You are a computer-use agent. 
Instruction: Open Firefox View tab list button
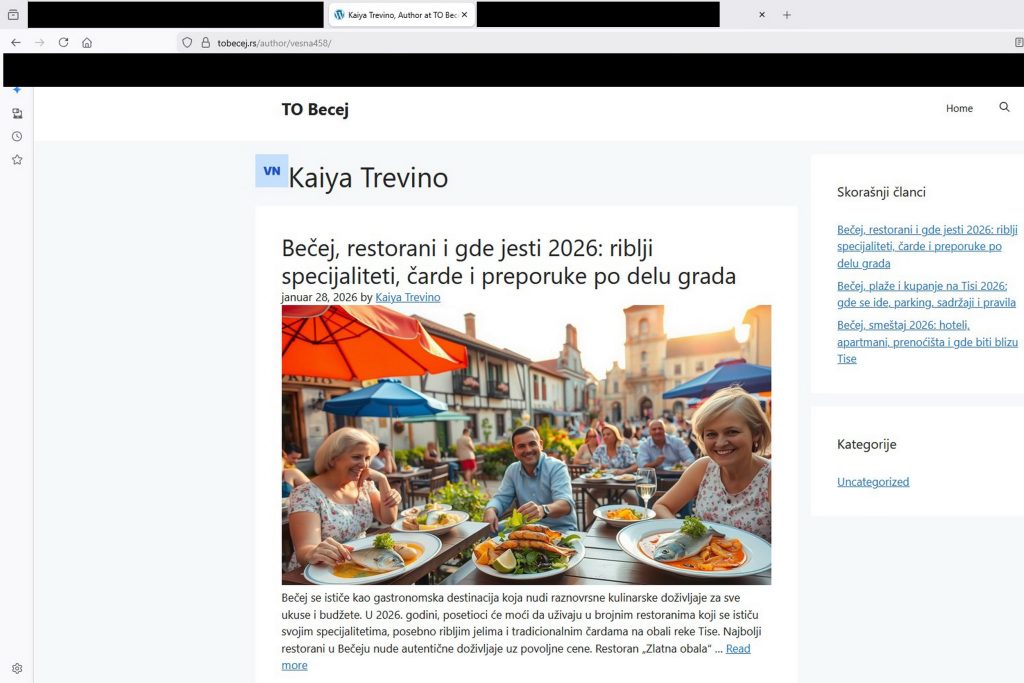pos(13,15)
